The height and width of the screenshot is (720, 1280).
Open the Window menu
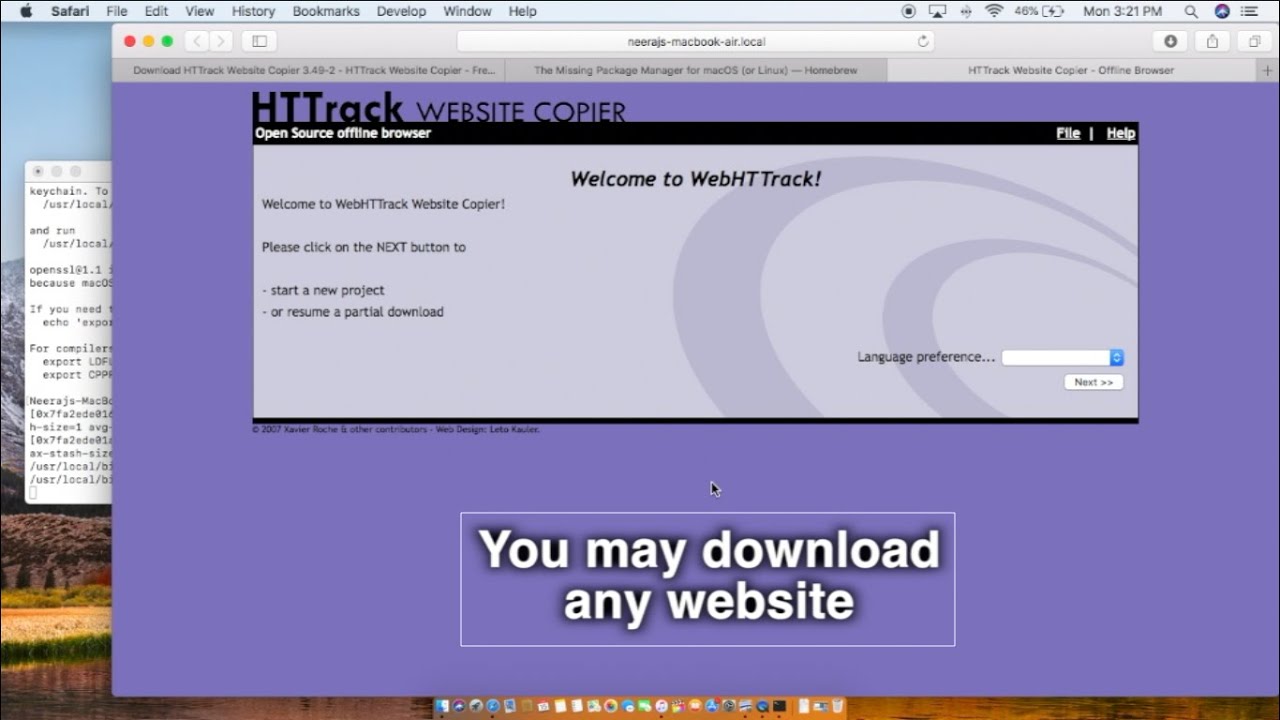pyautogui.click(x=467, y=11)
